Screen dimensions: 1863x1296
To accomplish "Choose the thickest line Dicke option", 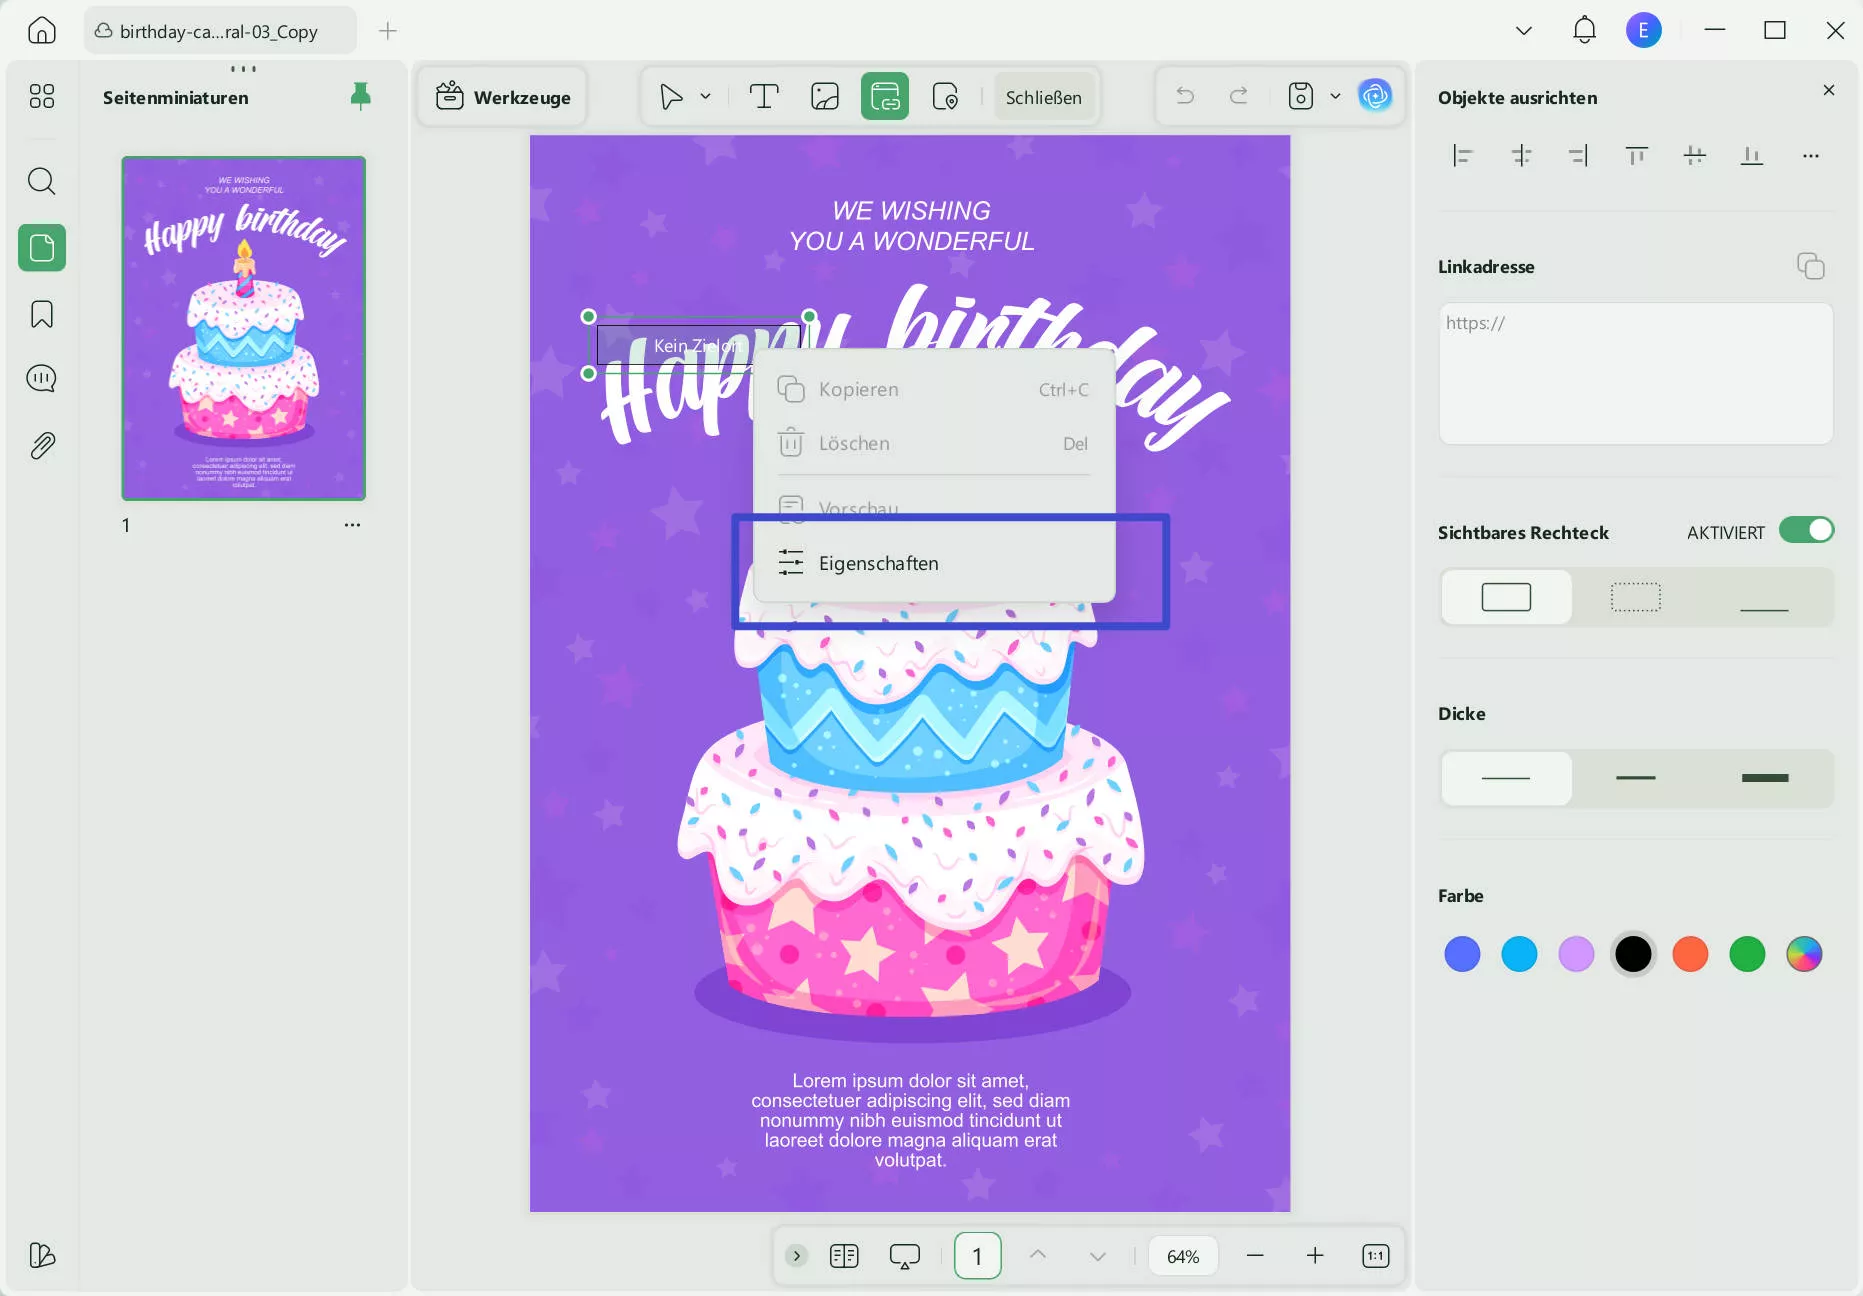I will [x=1764, y=778].
